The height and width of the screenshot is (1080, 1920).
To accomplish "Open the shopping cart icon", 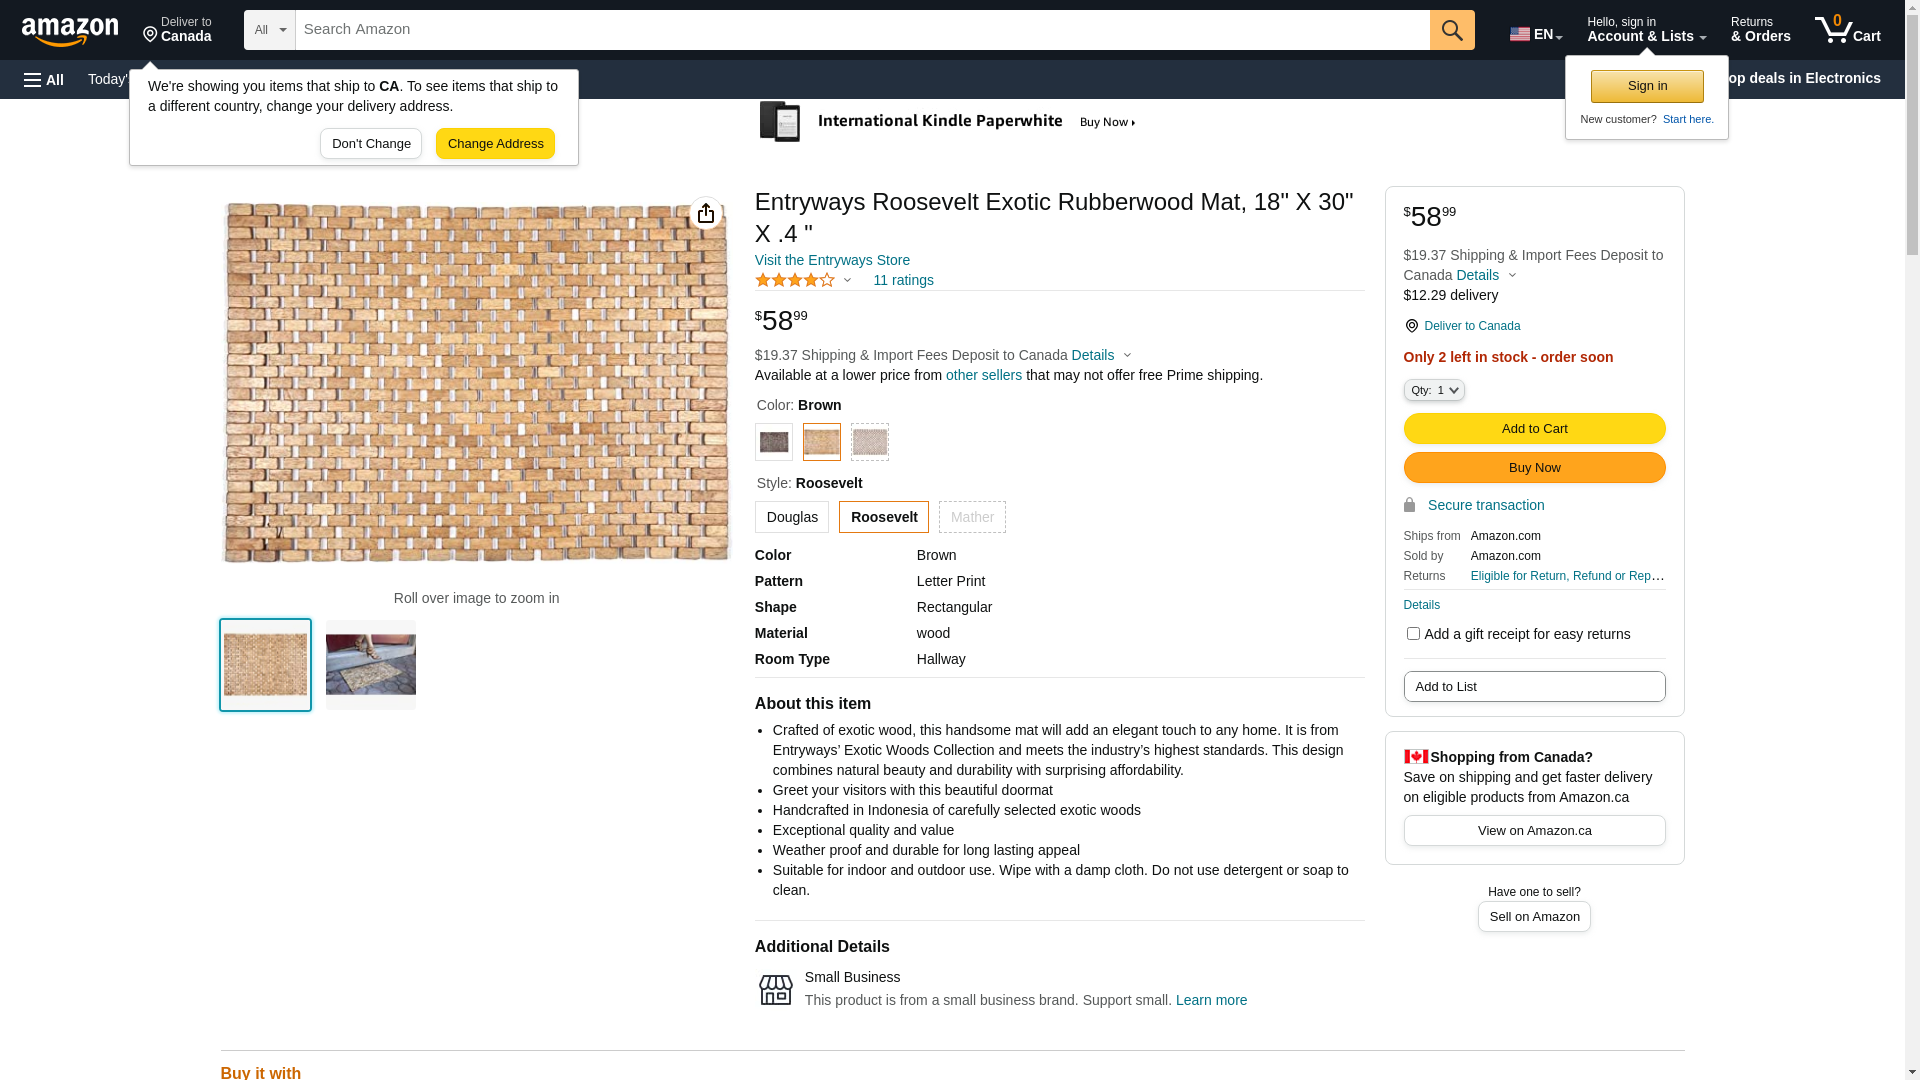I will tap(1847, 30).
